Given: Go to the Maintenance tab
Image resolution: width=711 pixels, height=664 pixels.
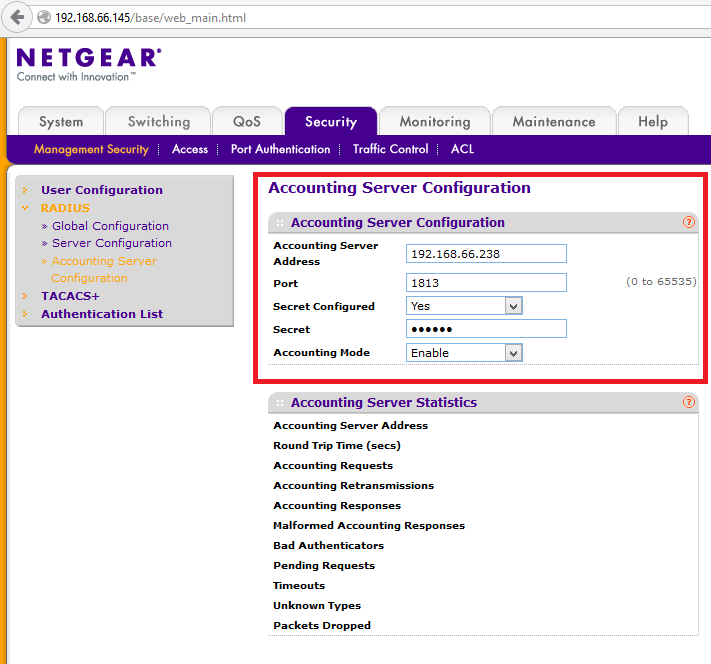Looking at the screenshot, I should pyautogui.click(x=553, y=122).
